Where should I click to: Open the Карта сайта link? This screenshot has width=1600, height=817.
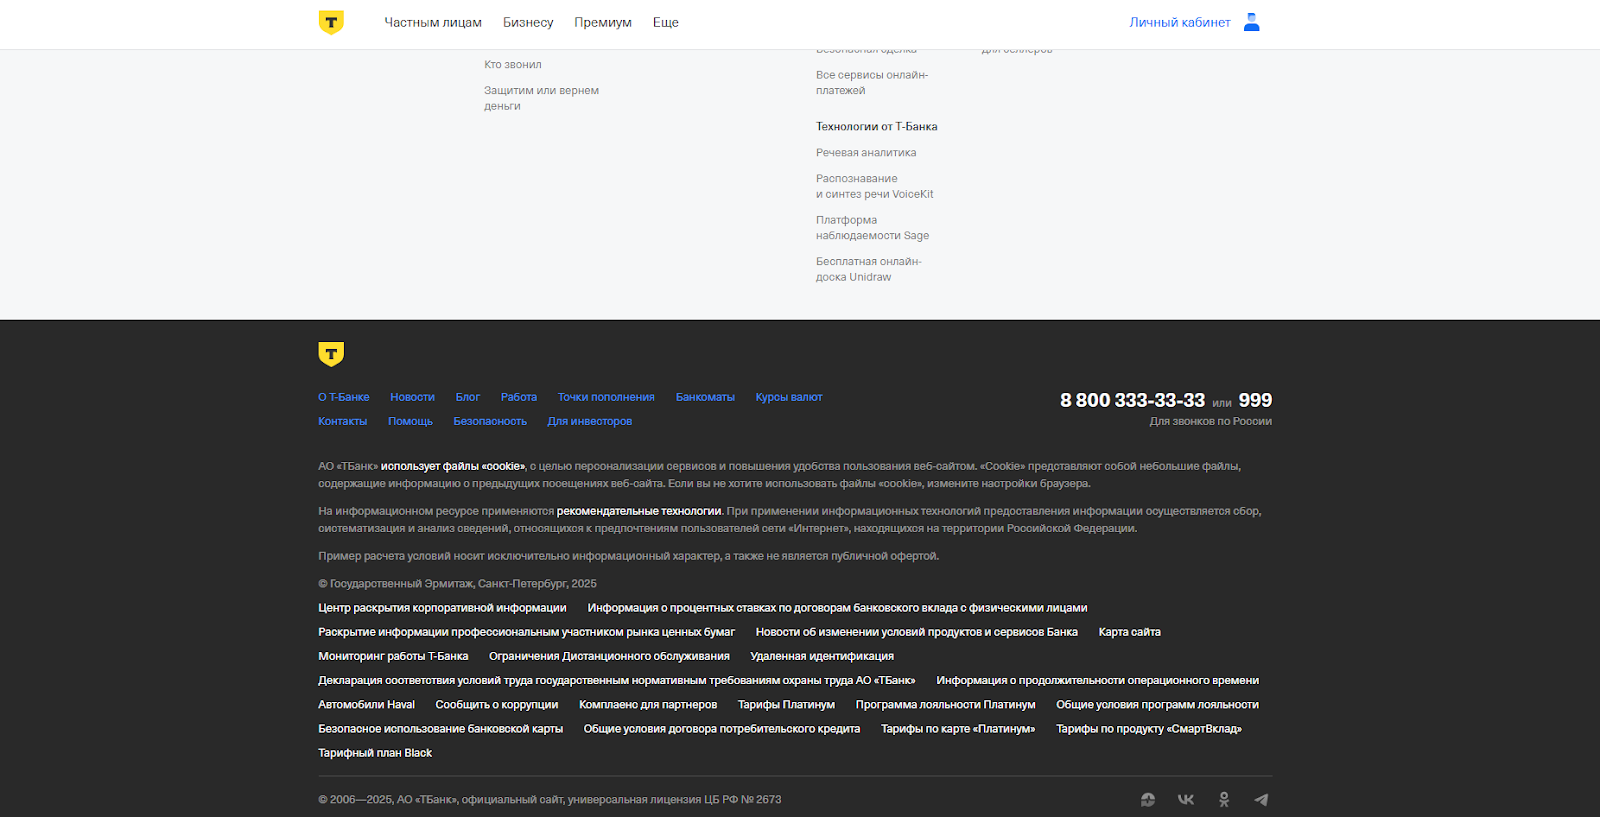[1130, 632]
